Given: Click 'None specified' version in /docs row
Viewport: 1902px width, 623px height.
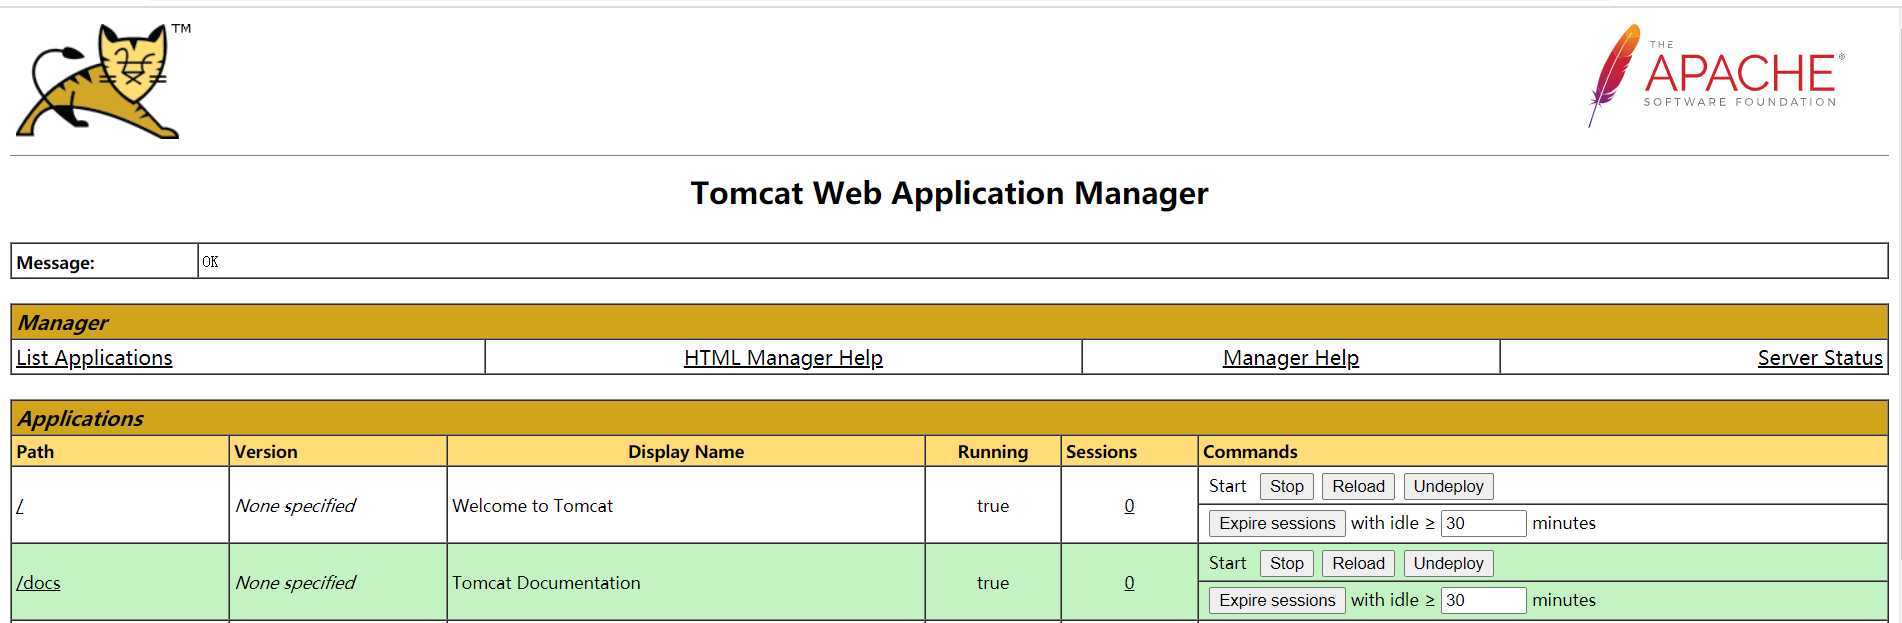Looking at the screenshot, I should click(x=295, y=582).
